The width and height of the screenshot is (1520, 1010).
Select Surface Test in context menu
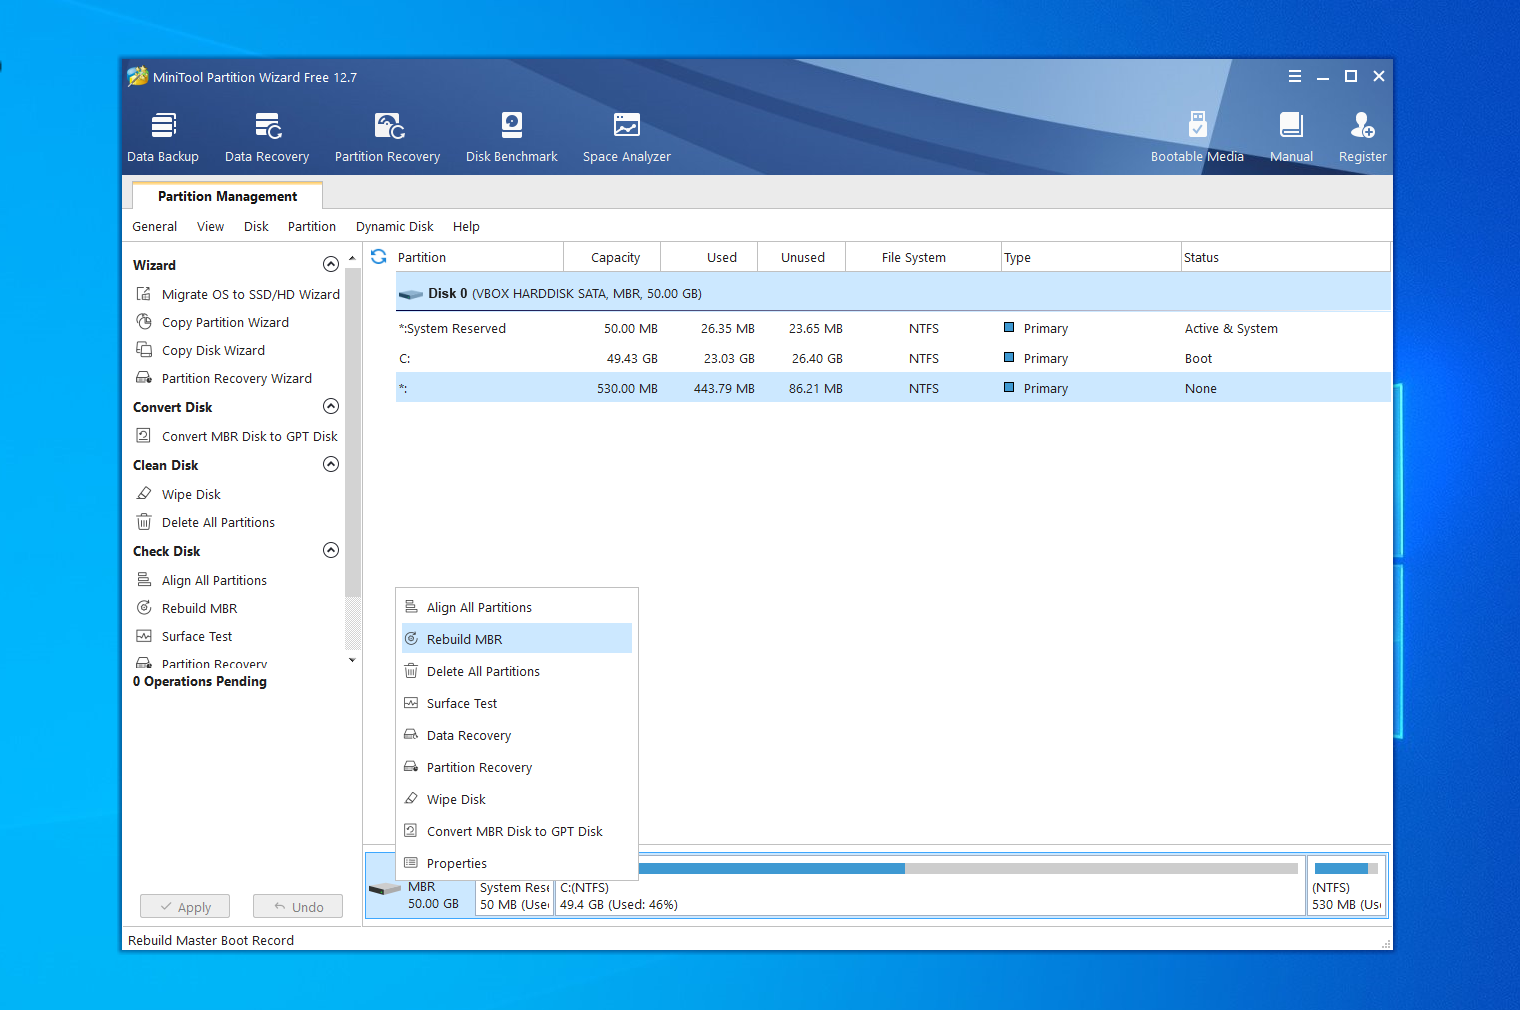tap(517, 703)
